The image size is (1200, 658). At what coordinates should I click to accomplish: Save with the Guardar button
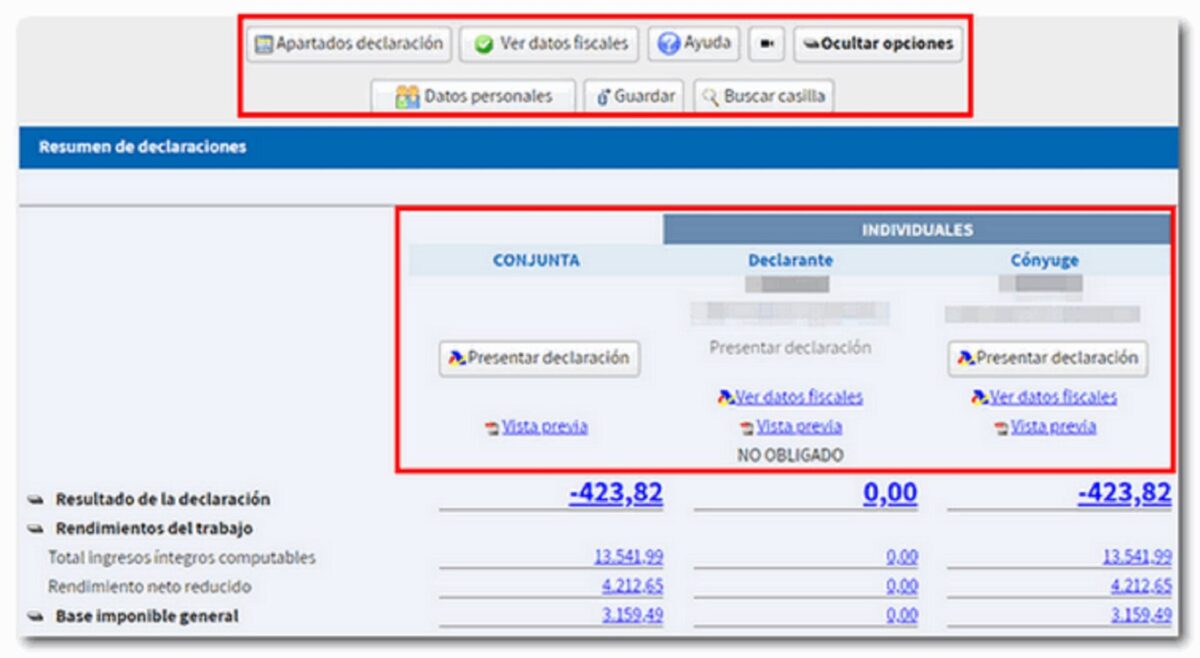635,97
